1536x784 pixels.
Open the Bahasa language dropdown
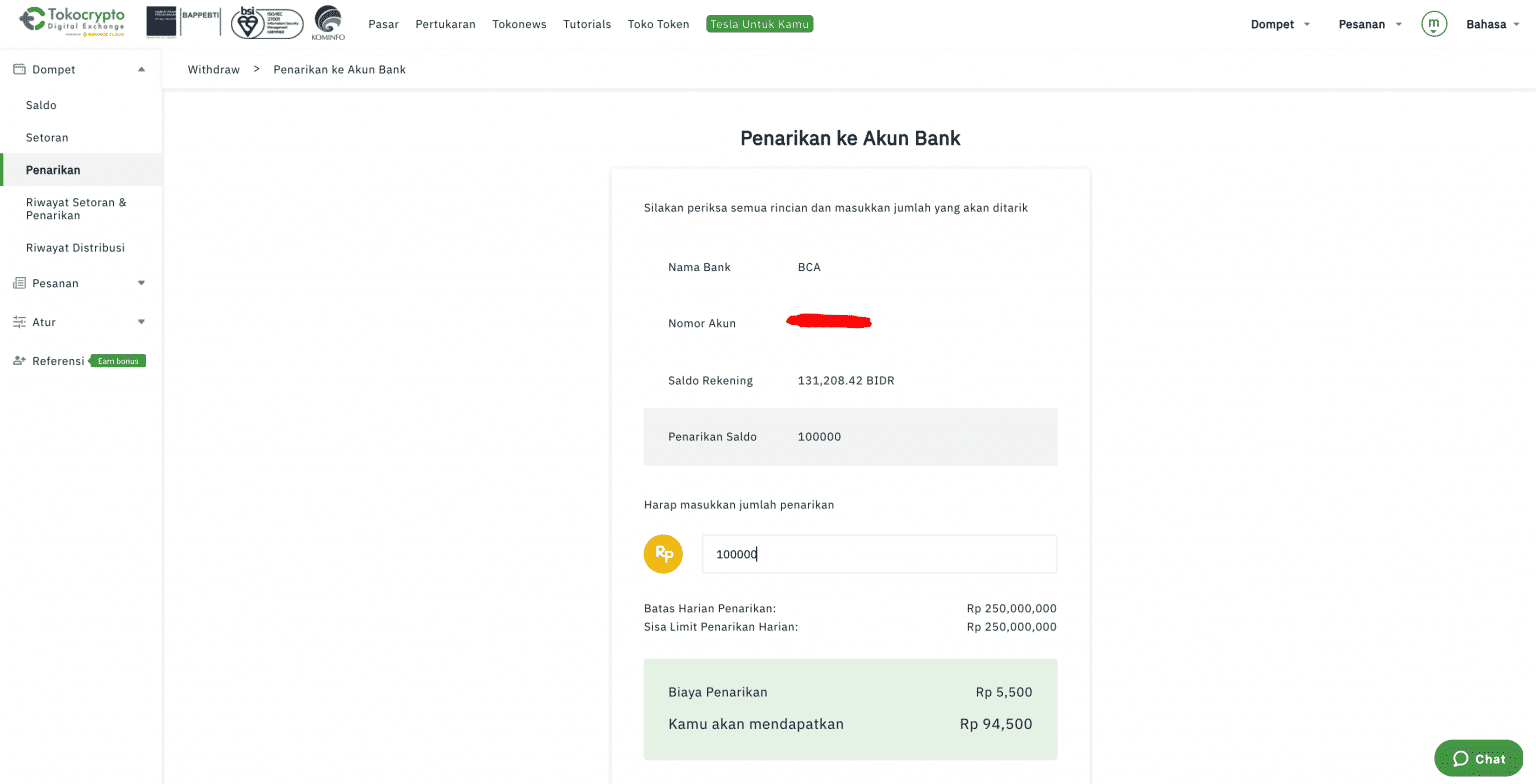coord(1494,24)
